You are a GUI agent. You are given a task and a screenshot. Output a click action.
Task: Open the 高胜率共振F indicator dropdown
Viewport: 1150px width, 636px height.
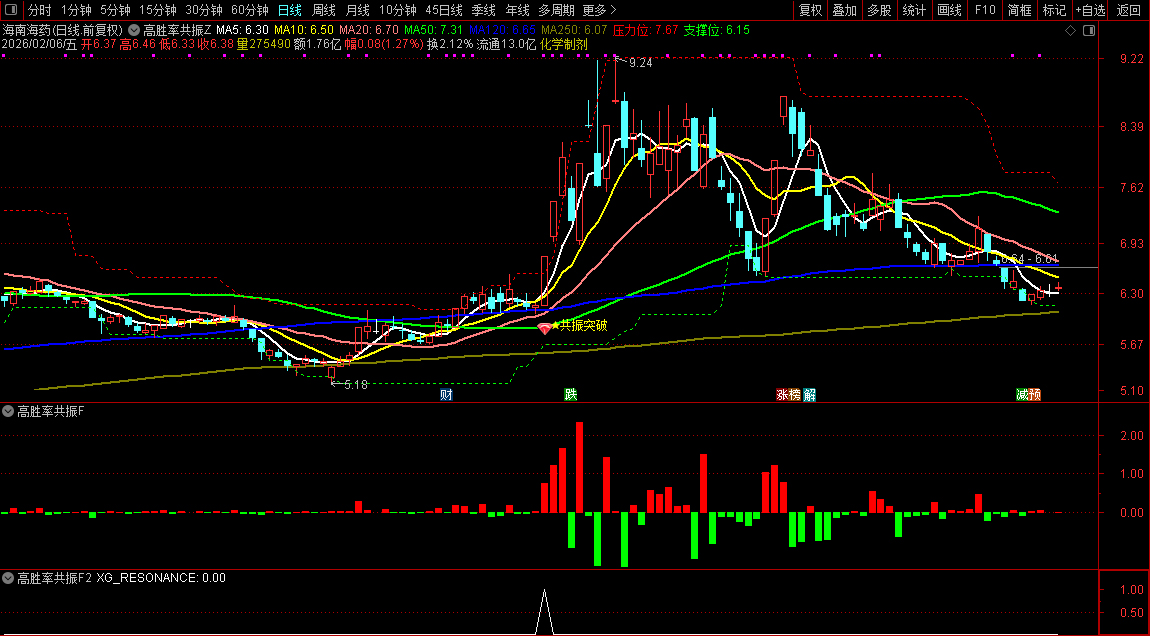pos(8,412)
